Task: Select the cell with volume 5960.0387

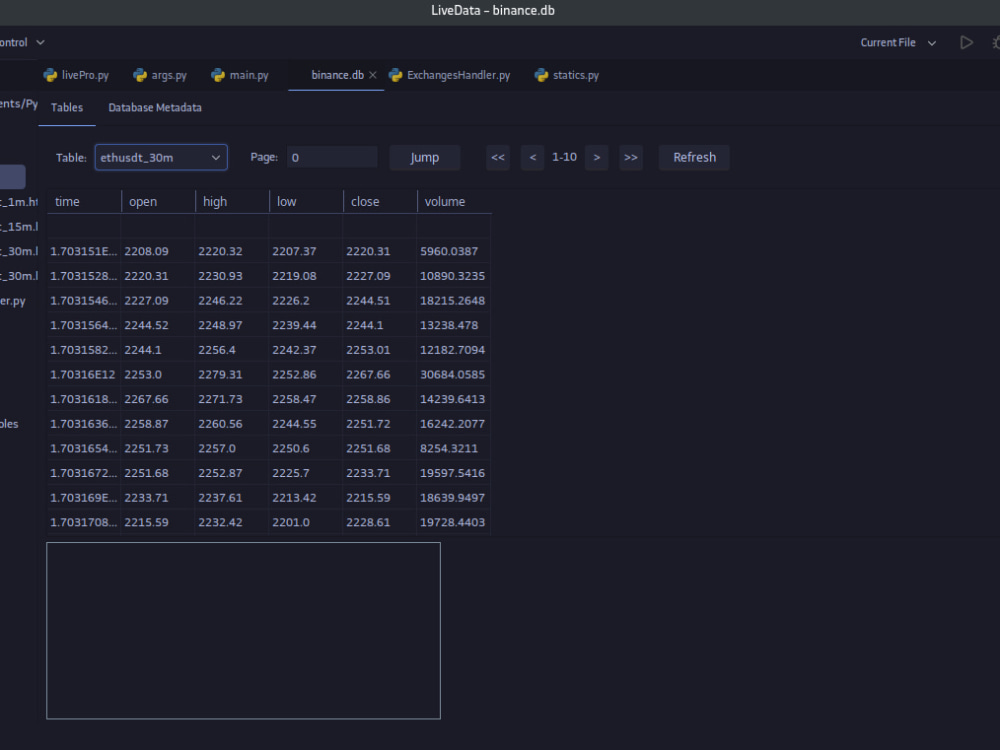Action: [x=453, y=251]
